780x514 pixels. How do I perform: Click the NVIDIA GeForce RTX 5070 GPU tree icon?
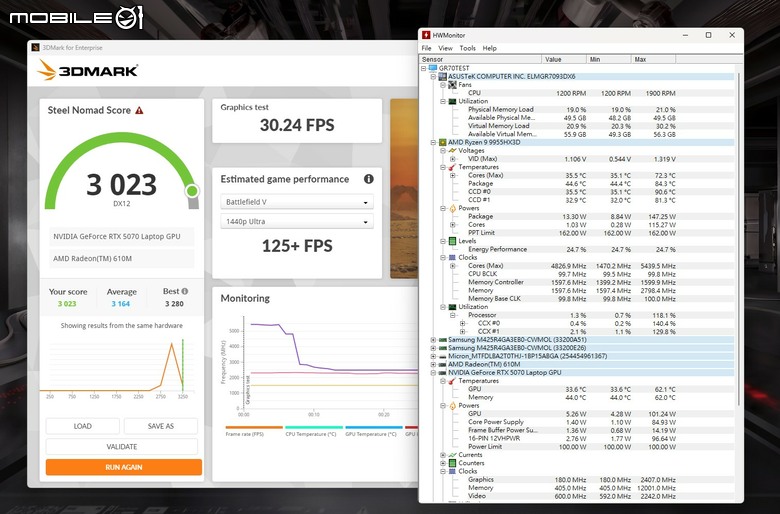point(443,373)
